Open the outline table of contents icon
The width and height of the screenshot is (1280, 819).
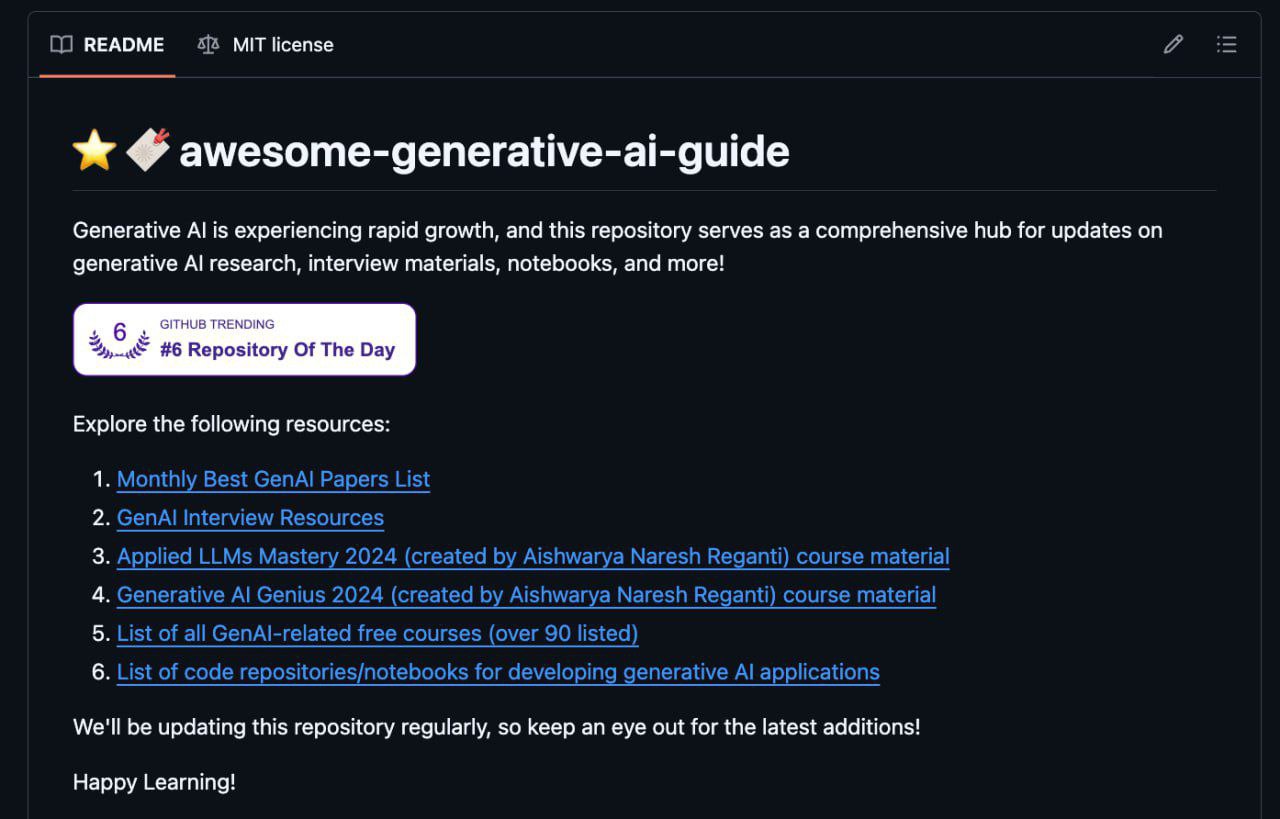[1226, 44]
